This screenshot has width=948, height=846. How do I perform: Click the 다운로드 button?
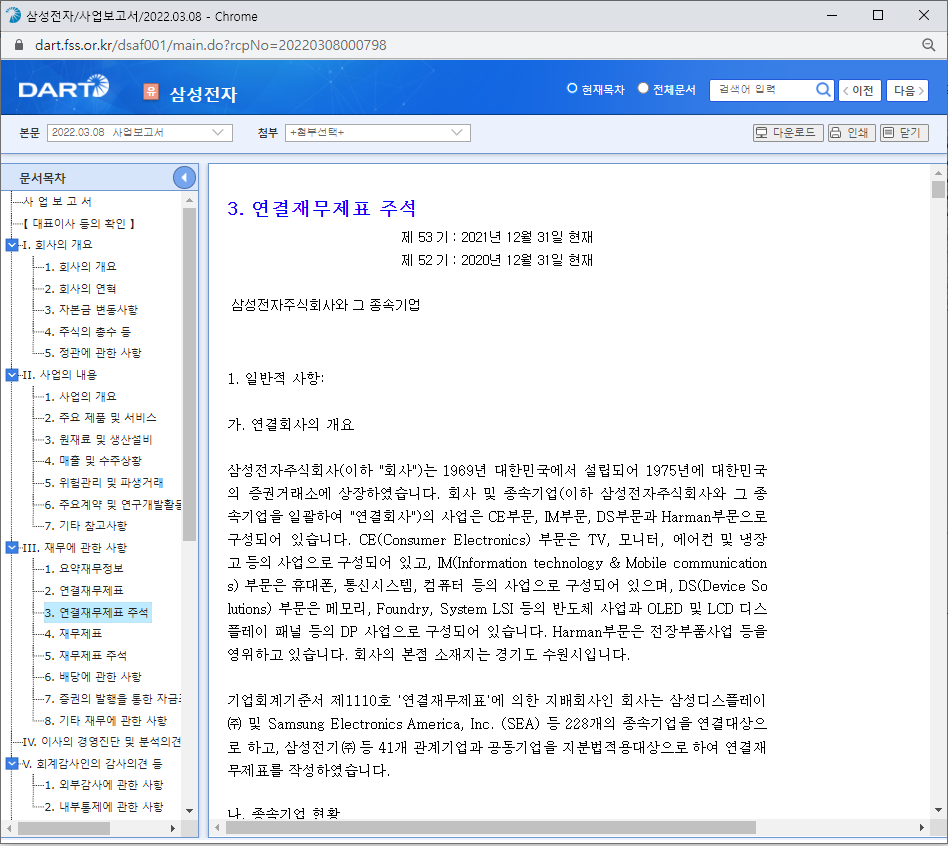[x=788, y=132]
